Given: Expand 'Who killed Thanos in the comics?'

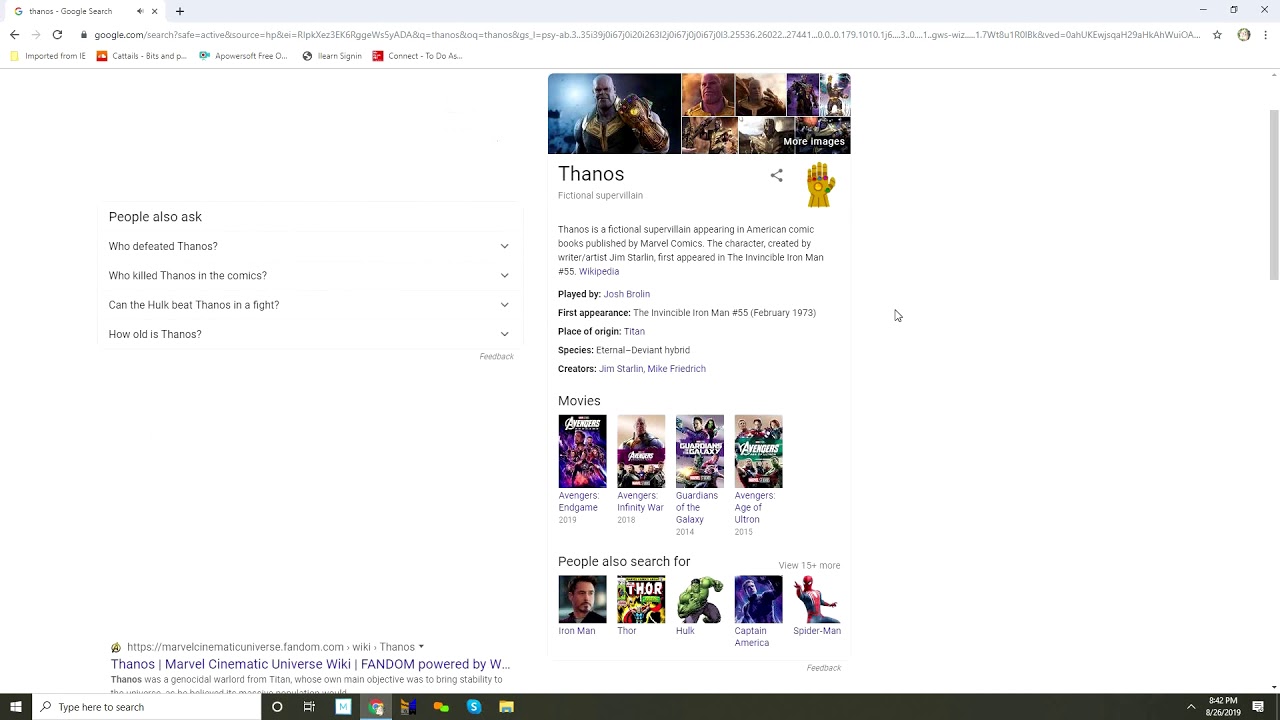Looking at the screenshot, I should pyautogui.click(x=309, y=275).
